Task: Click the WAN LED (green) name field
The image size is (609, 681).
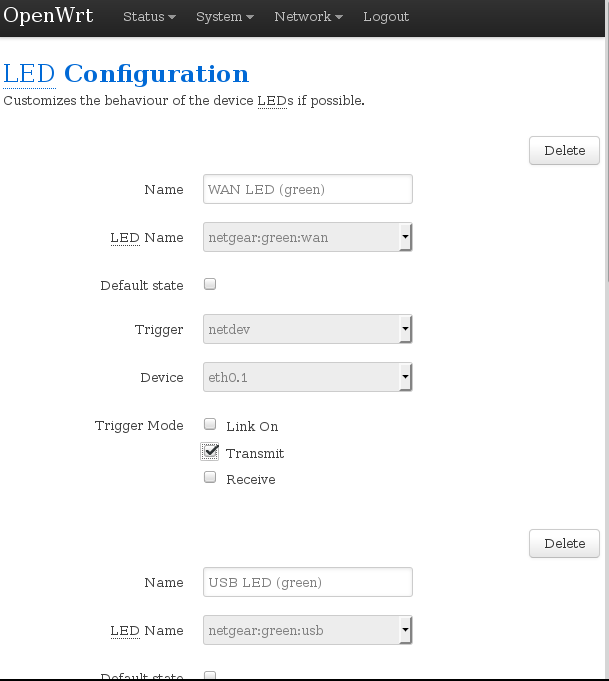Action: [x=307, y=189]
